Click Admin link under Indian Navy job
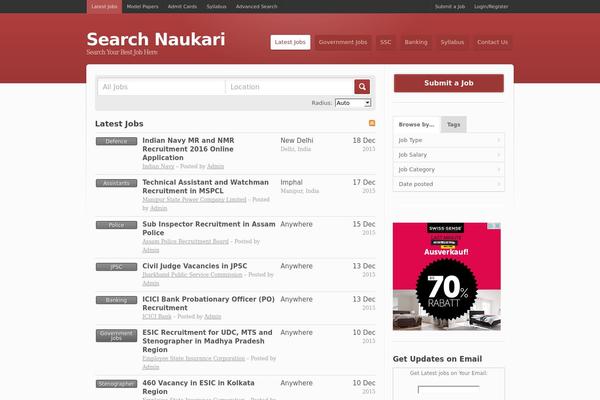Image resolution: width=600 pixels, height=400 pixels. pyautogui.click(x=215, y=166)
